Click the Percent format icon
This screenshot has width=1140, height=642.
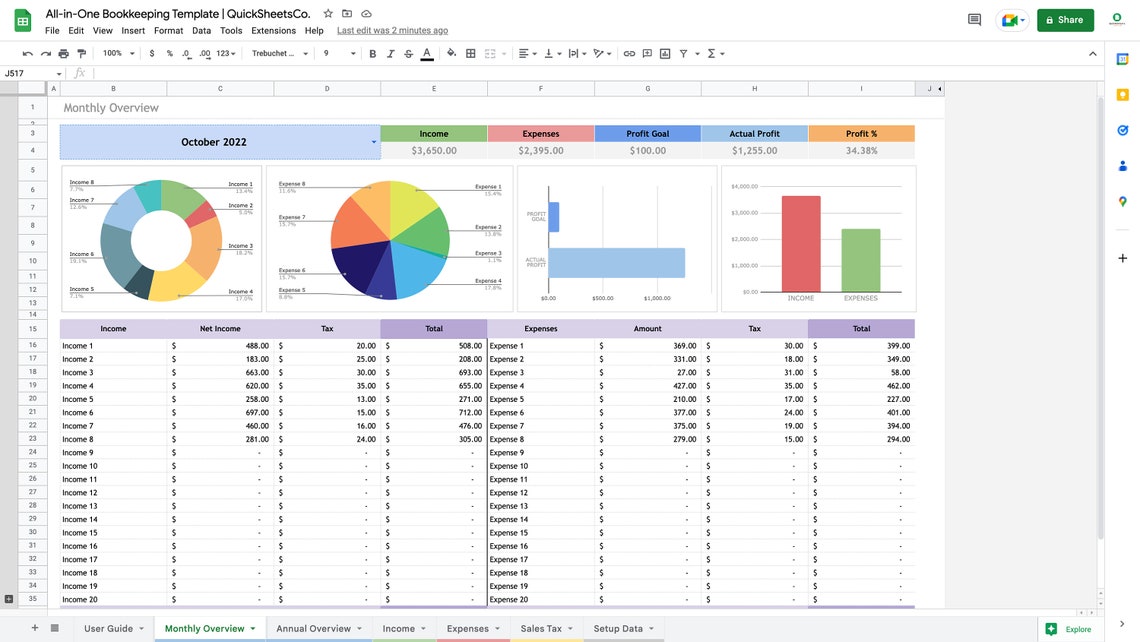[168, 52]
